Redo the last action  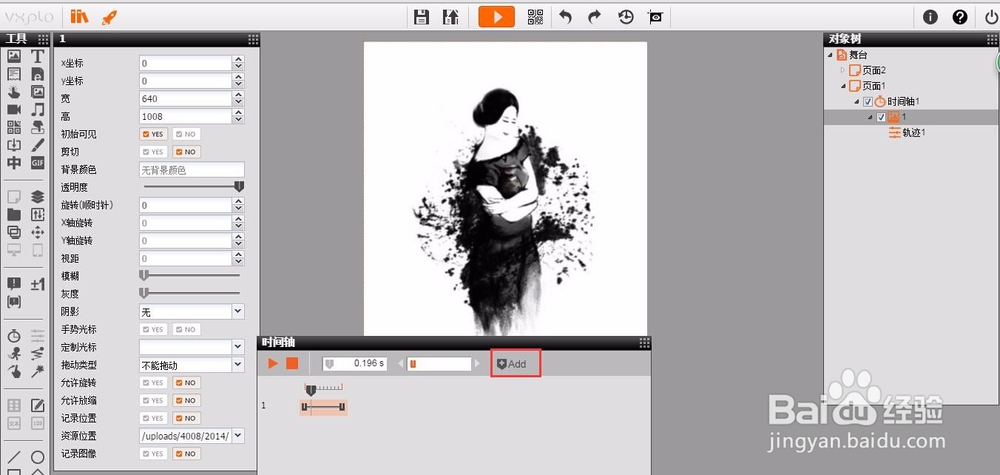[594, 17]
